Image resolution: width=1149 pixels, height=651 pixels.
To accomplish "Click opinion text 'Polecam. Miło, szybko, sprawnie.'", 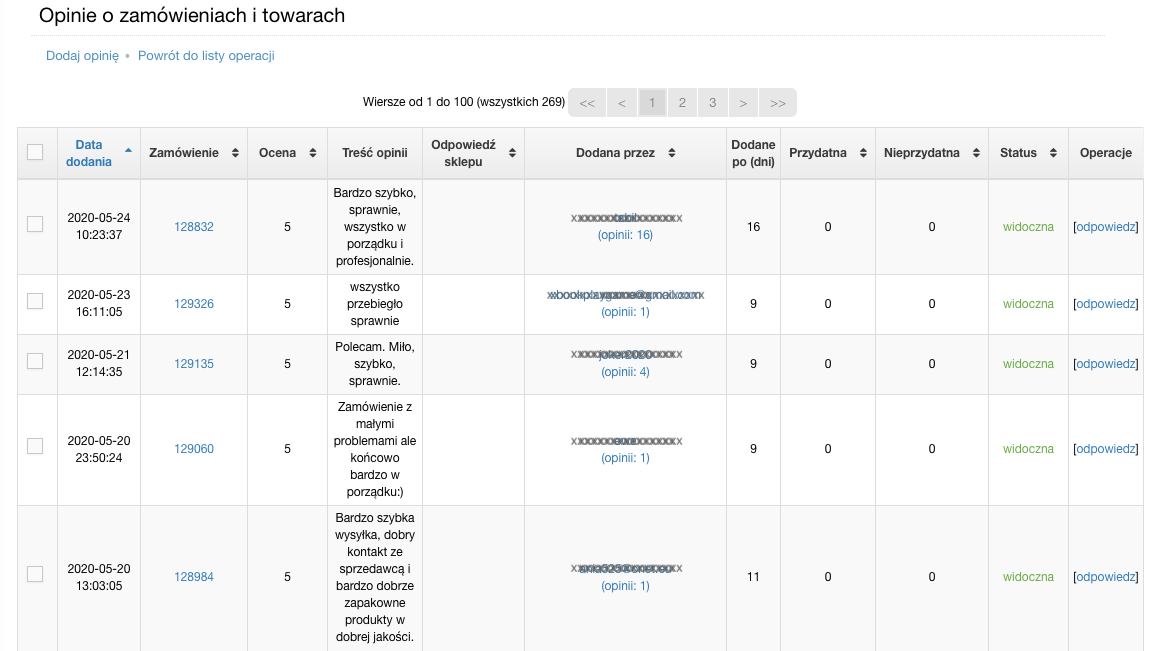I will (x=374, y=364).
